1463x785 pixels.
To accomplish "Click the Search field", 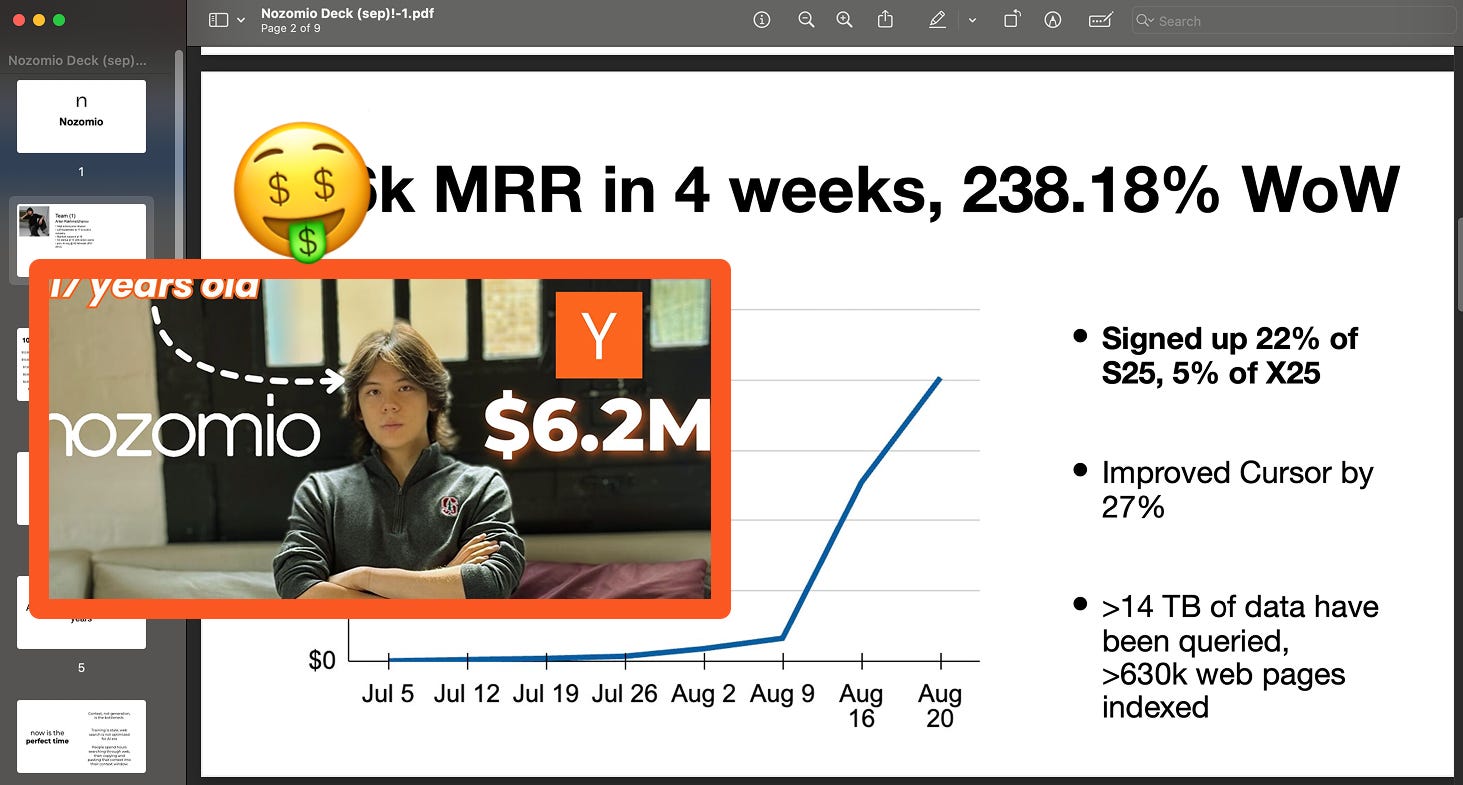I will [x=1293, y=20].
